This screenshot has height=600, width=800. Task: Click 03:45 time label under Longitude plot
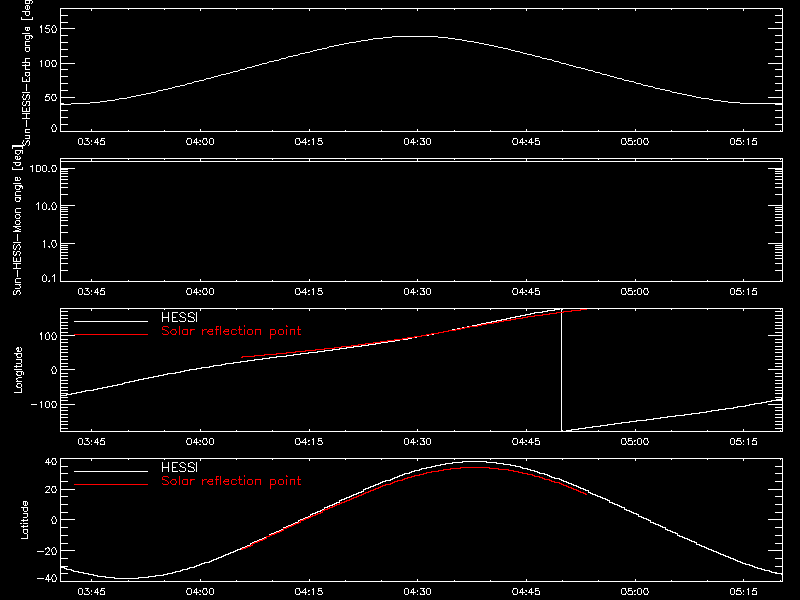91,442
